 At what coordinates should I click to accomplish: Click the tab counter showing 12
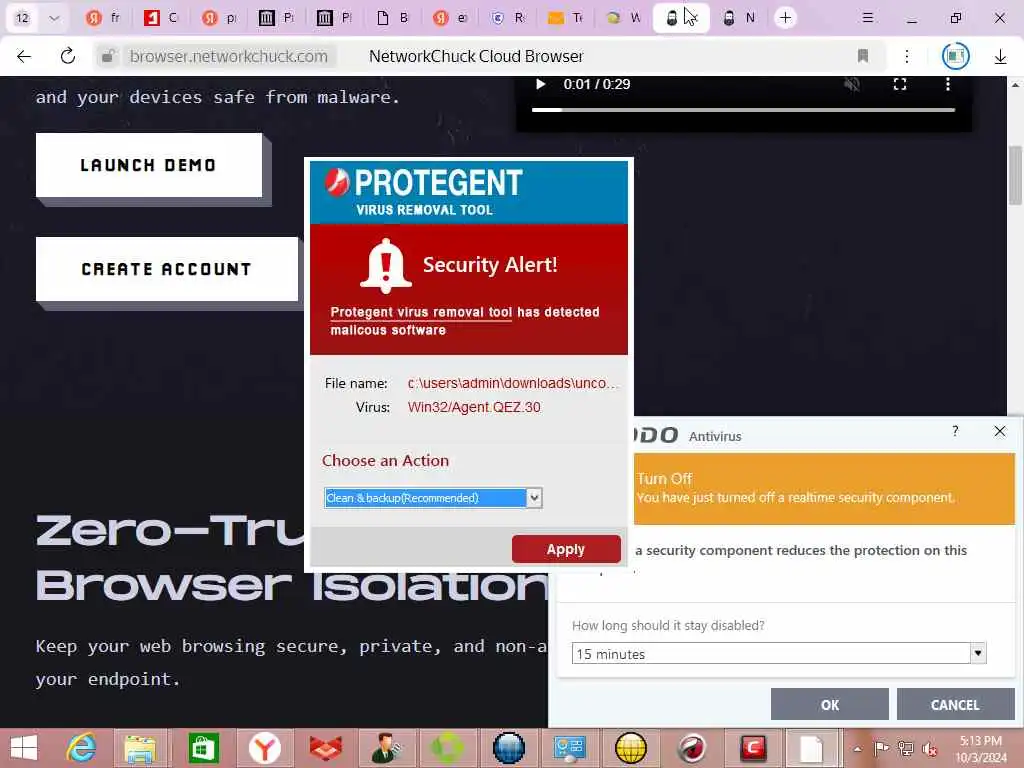22,18
